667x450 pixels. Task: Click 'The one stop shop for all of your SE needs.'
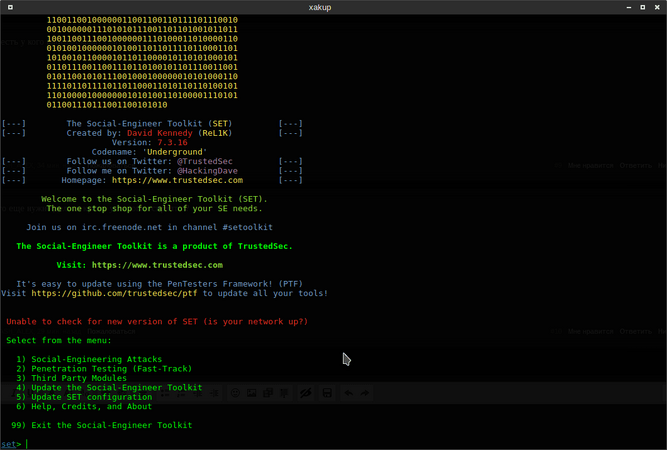click(x=154, y=208)
